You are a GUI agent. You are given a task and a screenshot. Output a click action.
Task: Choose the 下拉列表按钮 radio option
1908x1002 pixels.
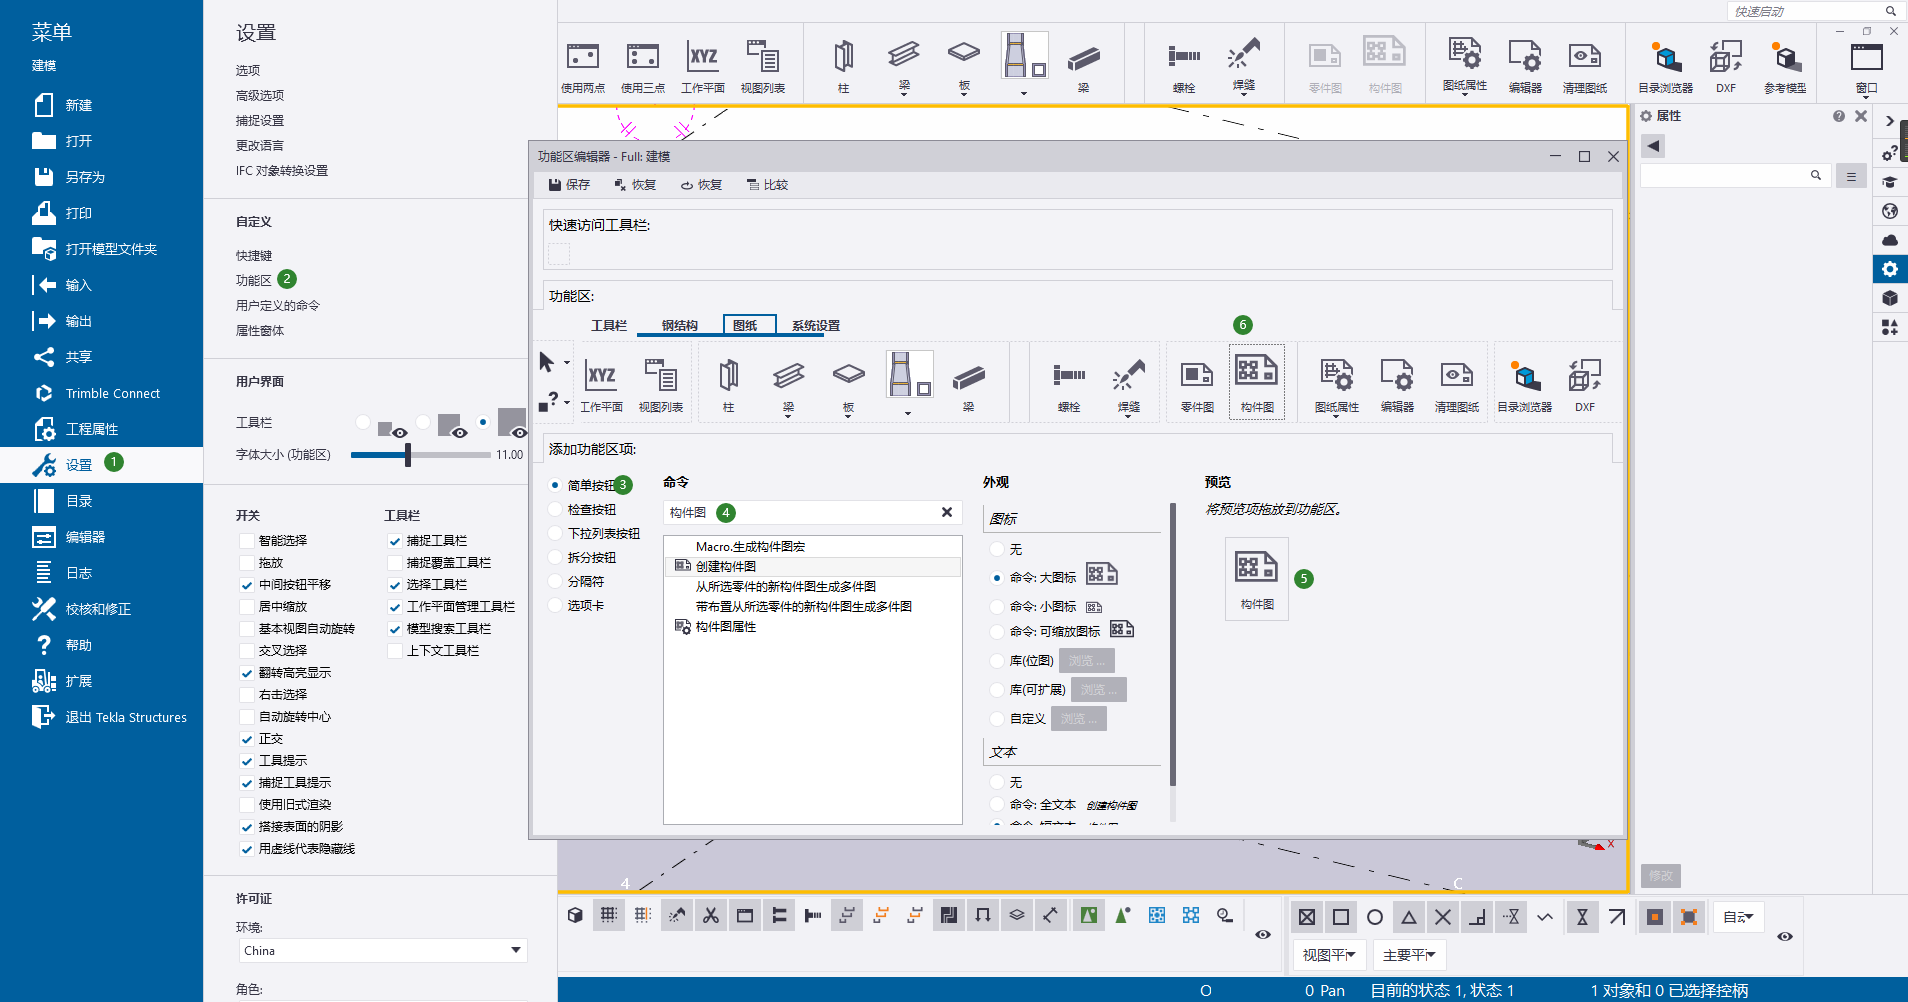pyautogui.click(x=555, y=533)
